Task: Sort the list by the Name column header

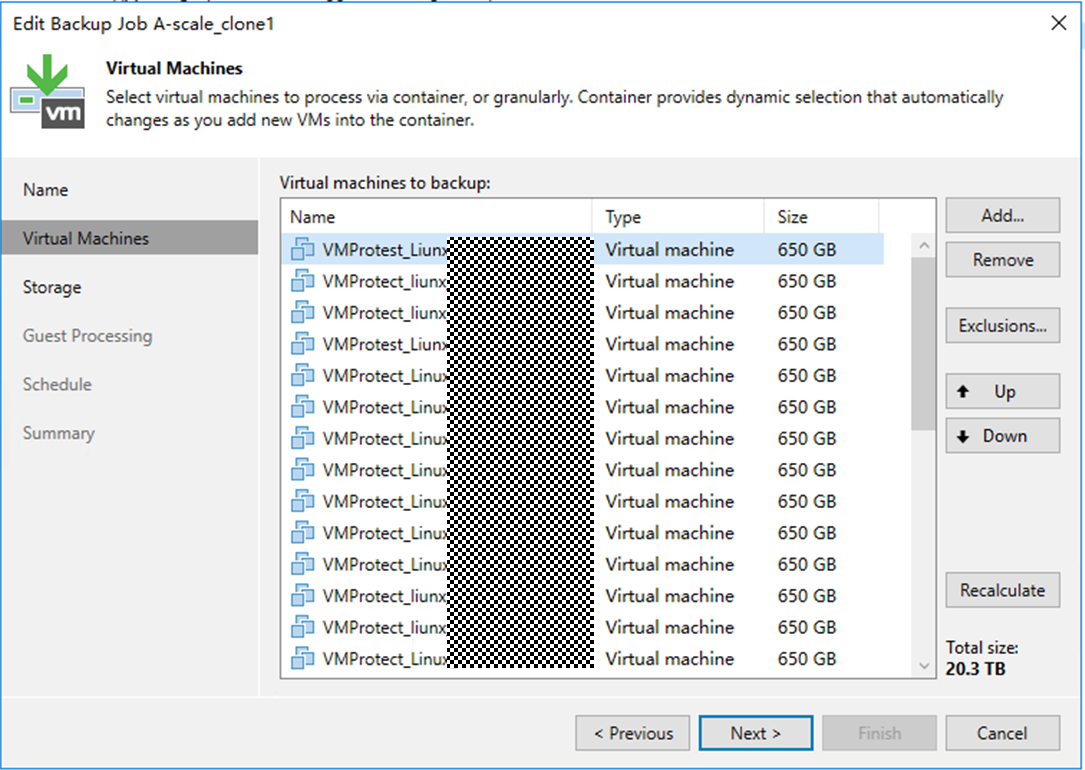Action: pos(313,217)
